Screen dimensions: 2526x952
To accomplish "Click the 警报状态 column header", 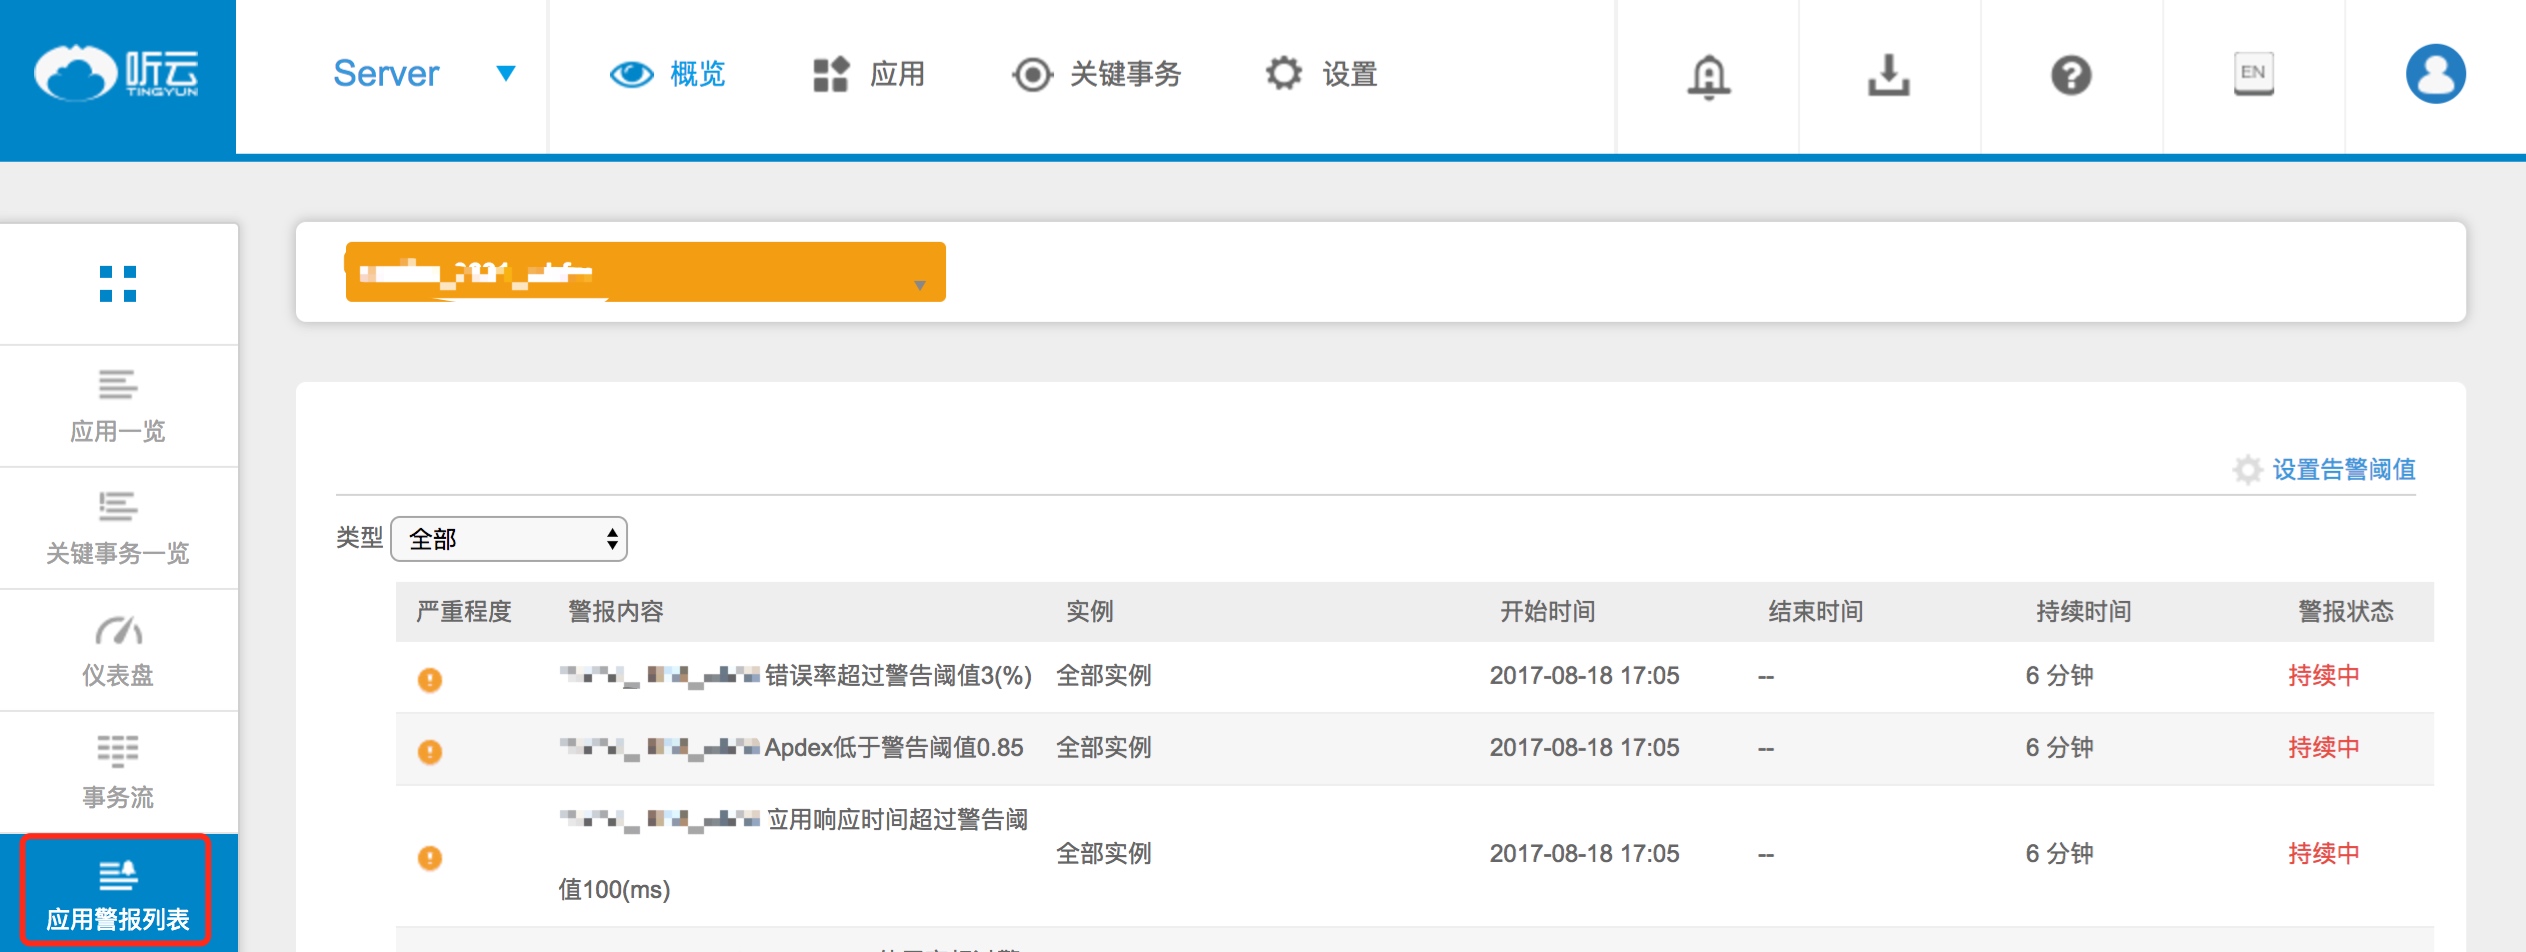I will (x=2345, y=611).
